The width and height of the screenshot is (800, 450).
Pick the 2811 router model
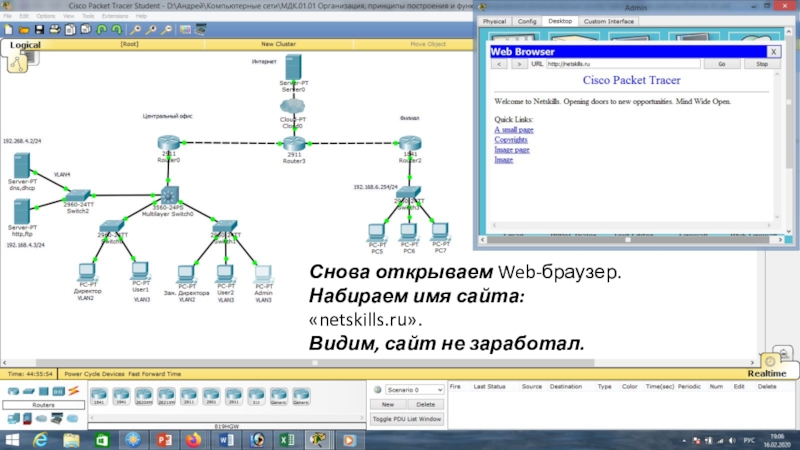tap(189, 396)
